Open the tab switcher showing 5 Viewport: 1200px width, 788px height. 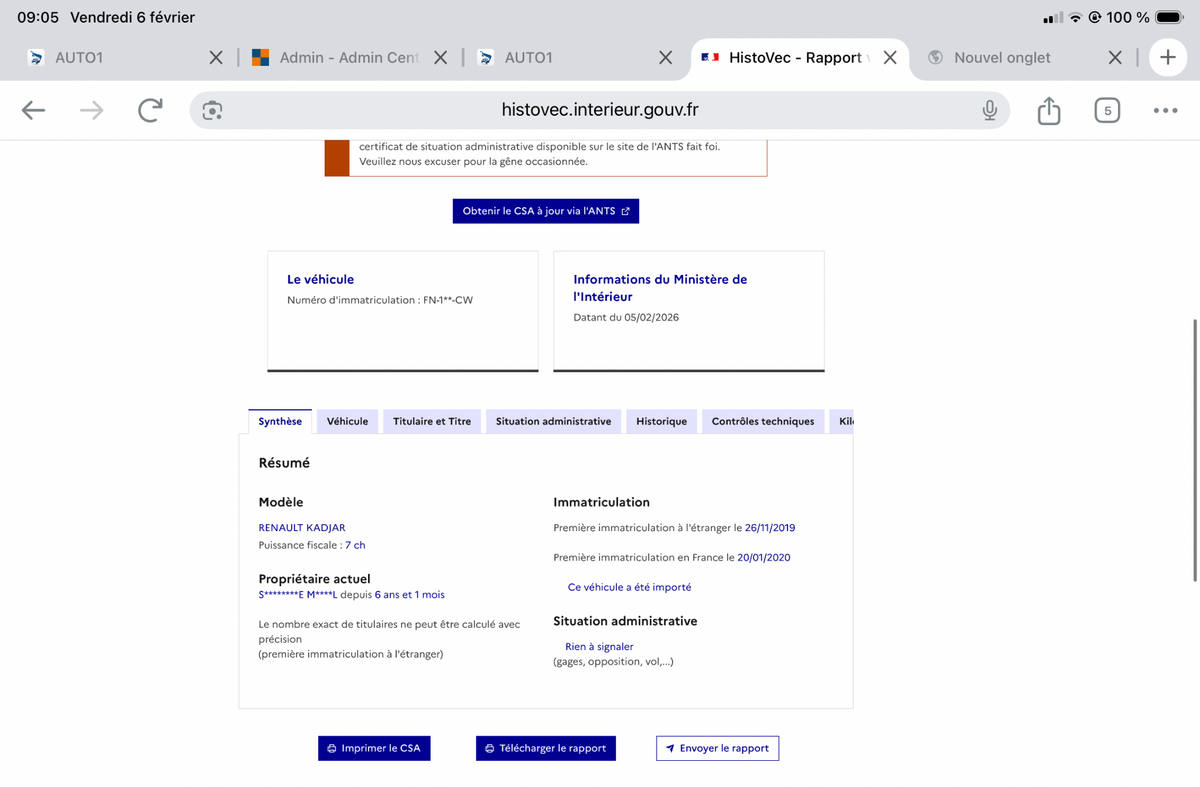[x=1106, y=110]
